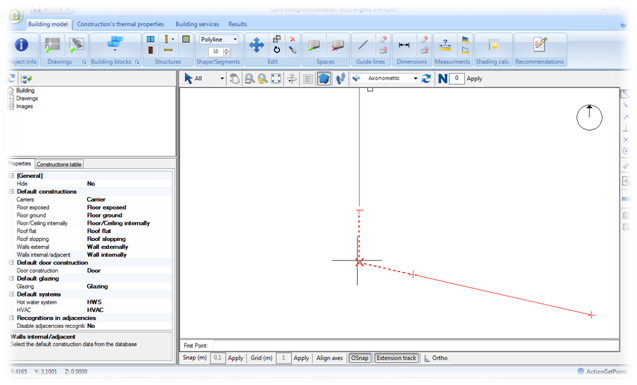Toggle Ortho mode
Image resolution: width=637 pixels, height=385 pixels.
click(436, 358)
